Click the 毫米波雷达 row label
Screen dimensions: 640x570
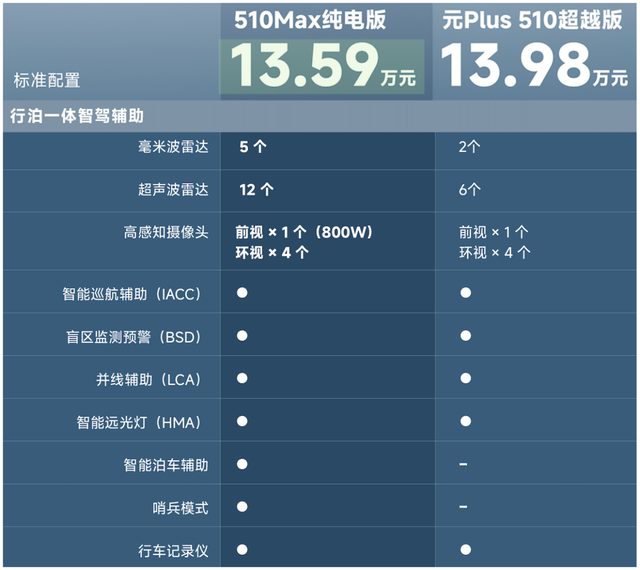(x=173, y=147)
